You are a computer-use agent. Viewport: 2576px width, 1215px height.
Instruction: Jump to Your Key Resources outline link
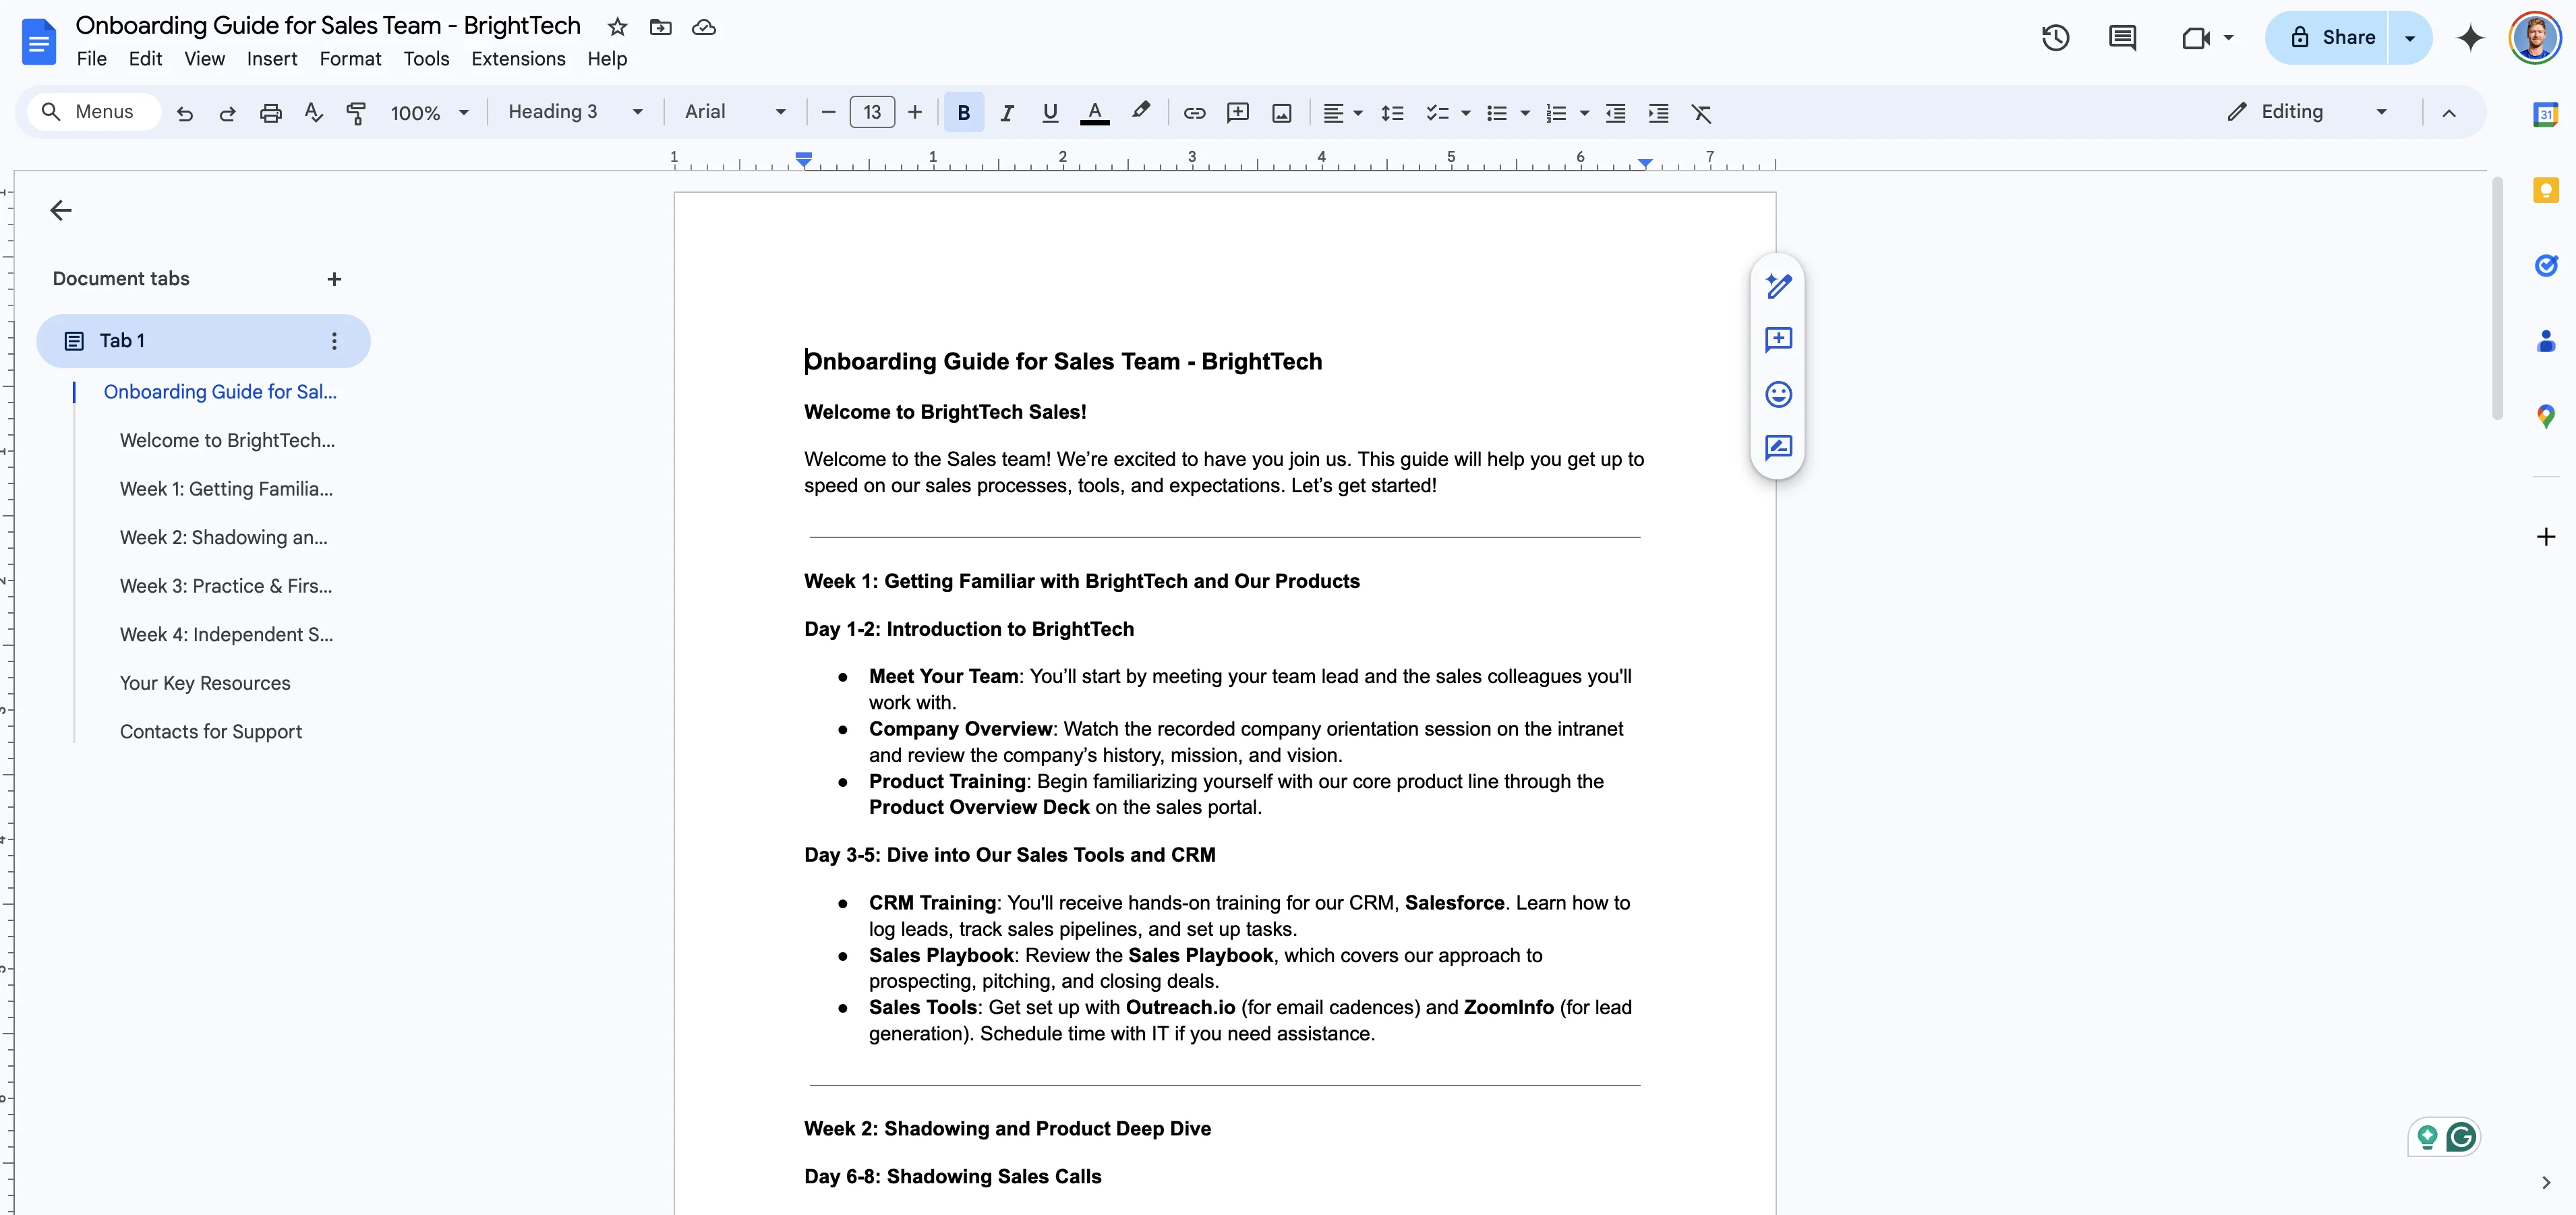pos(205,683)
